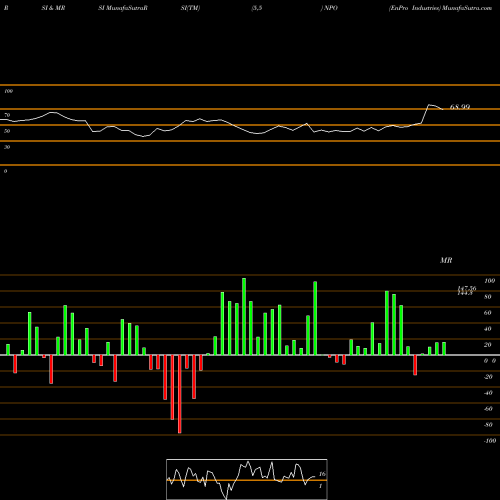Screen dimensions: 500x500
Task: Click the RSI current value 68.99
Action: 460,107
